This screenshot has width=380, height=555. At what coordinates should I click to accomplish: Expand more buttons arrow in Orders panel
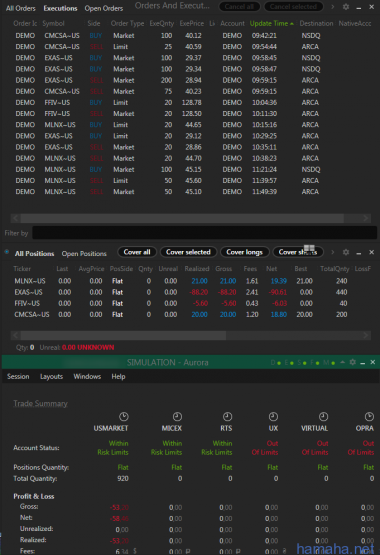pyautogui.click(x=333, y=7)
